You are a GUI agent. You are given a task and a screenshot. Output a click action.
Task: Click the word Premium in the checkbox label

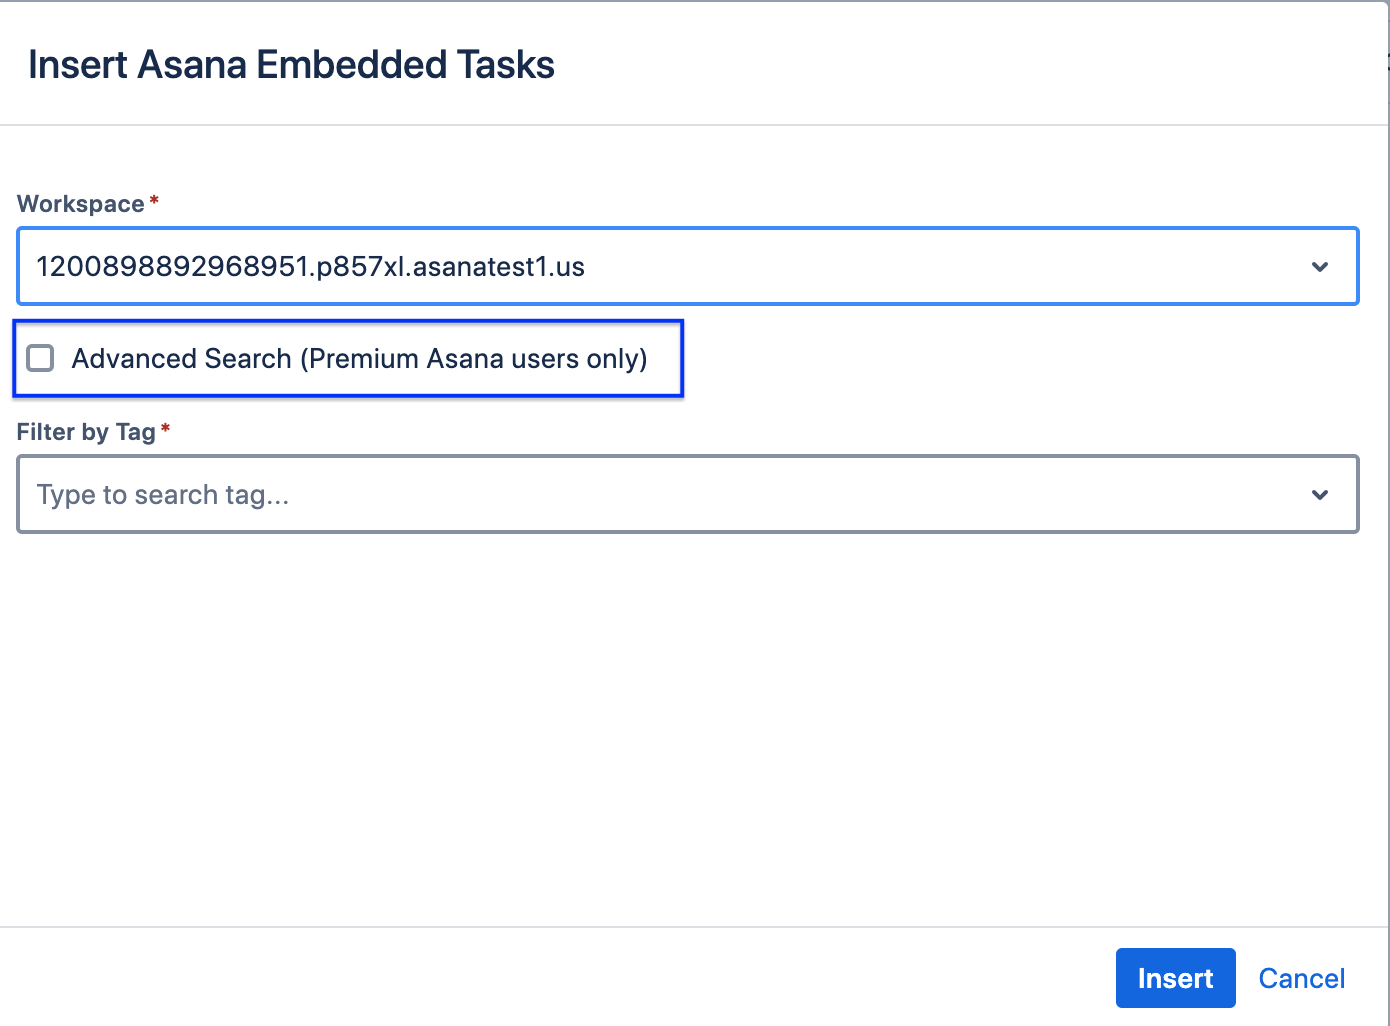tap(364, 359)
